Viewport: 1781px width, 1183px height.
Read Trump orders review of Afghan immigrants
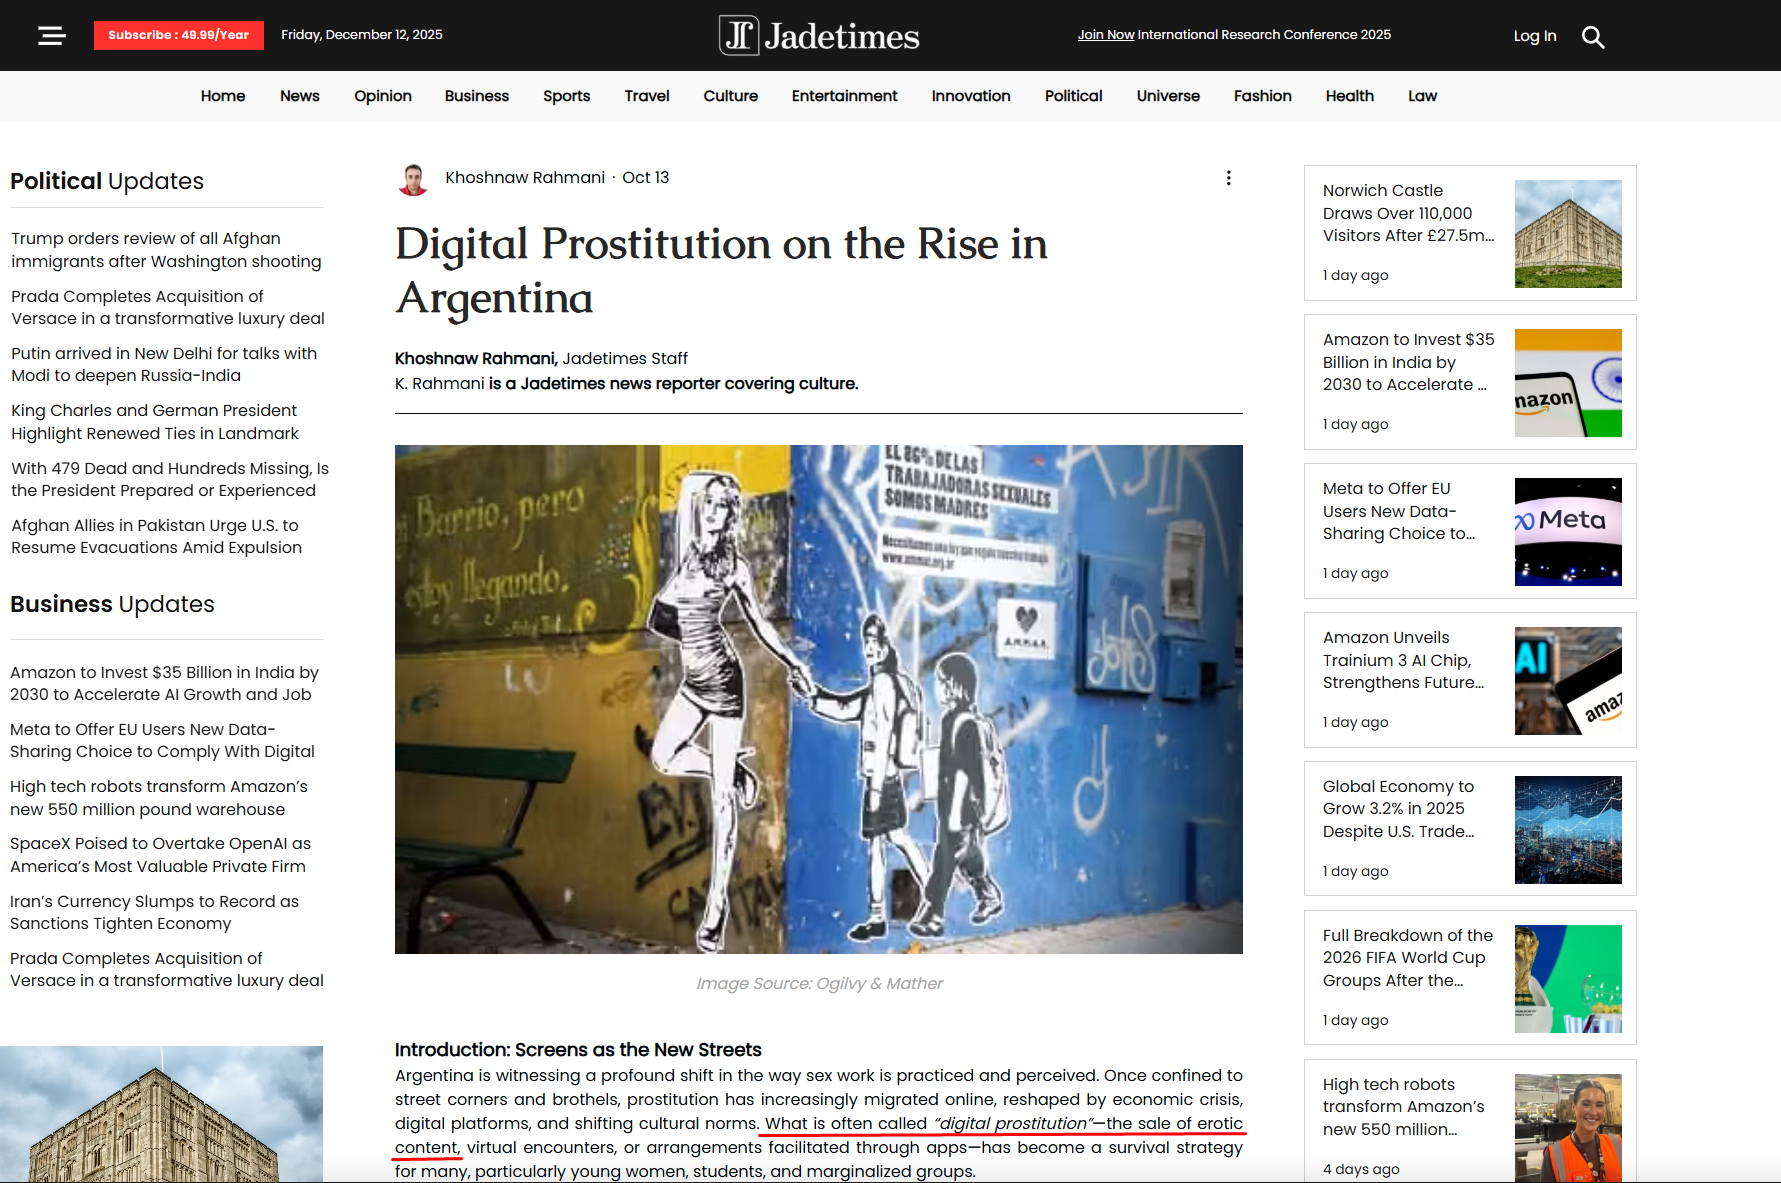166,250
